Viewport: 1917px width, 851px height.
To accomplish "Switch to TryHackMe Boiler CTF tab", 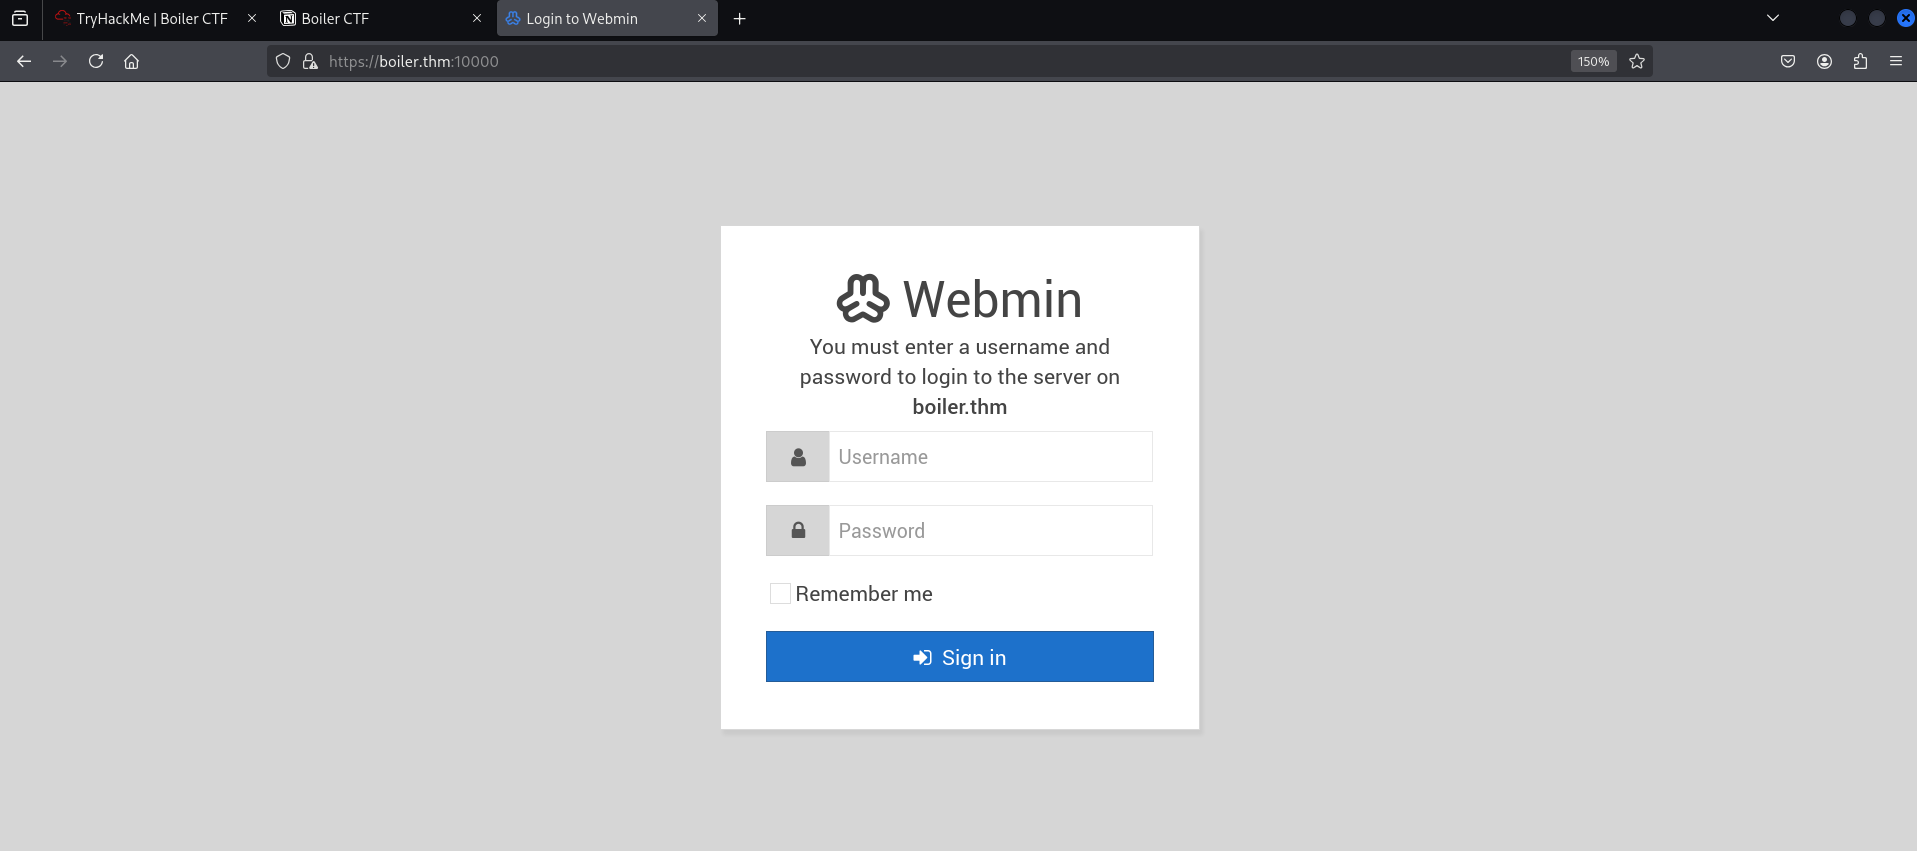I will (x=150, y=18).
